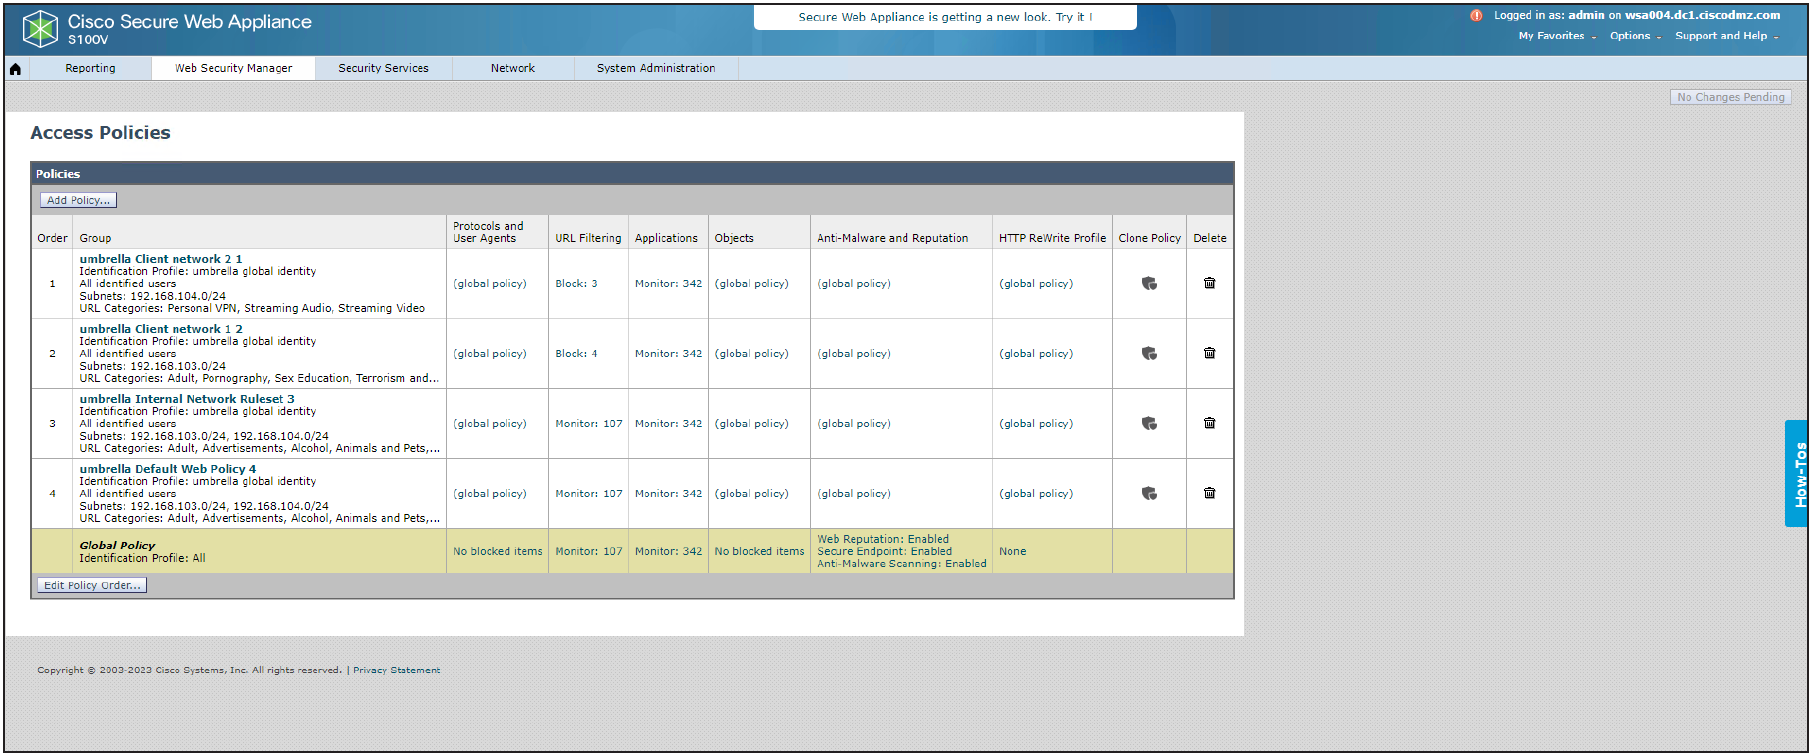This screenshot has height=756, width=1812.
Task: Click the No Changes Pending button
Action: click(1730, 97)
